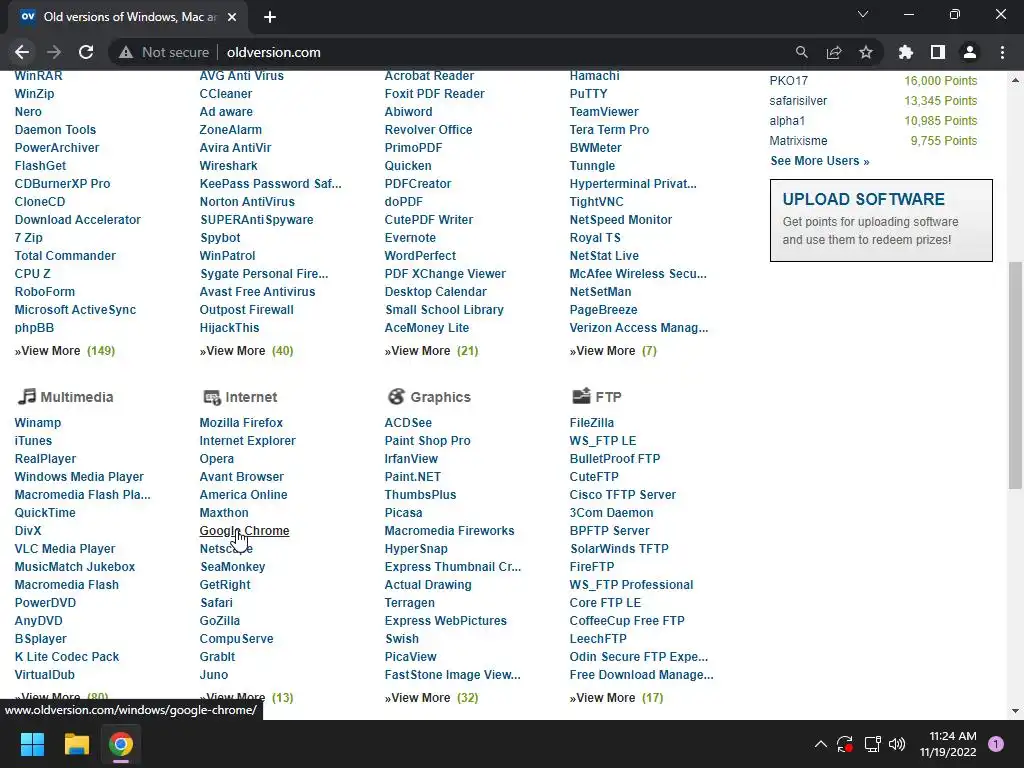The width and height of the screenshot is (1024, 768).
Task: Close the Old versions of Windows tab
Action: click(x=232, y=17)
